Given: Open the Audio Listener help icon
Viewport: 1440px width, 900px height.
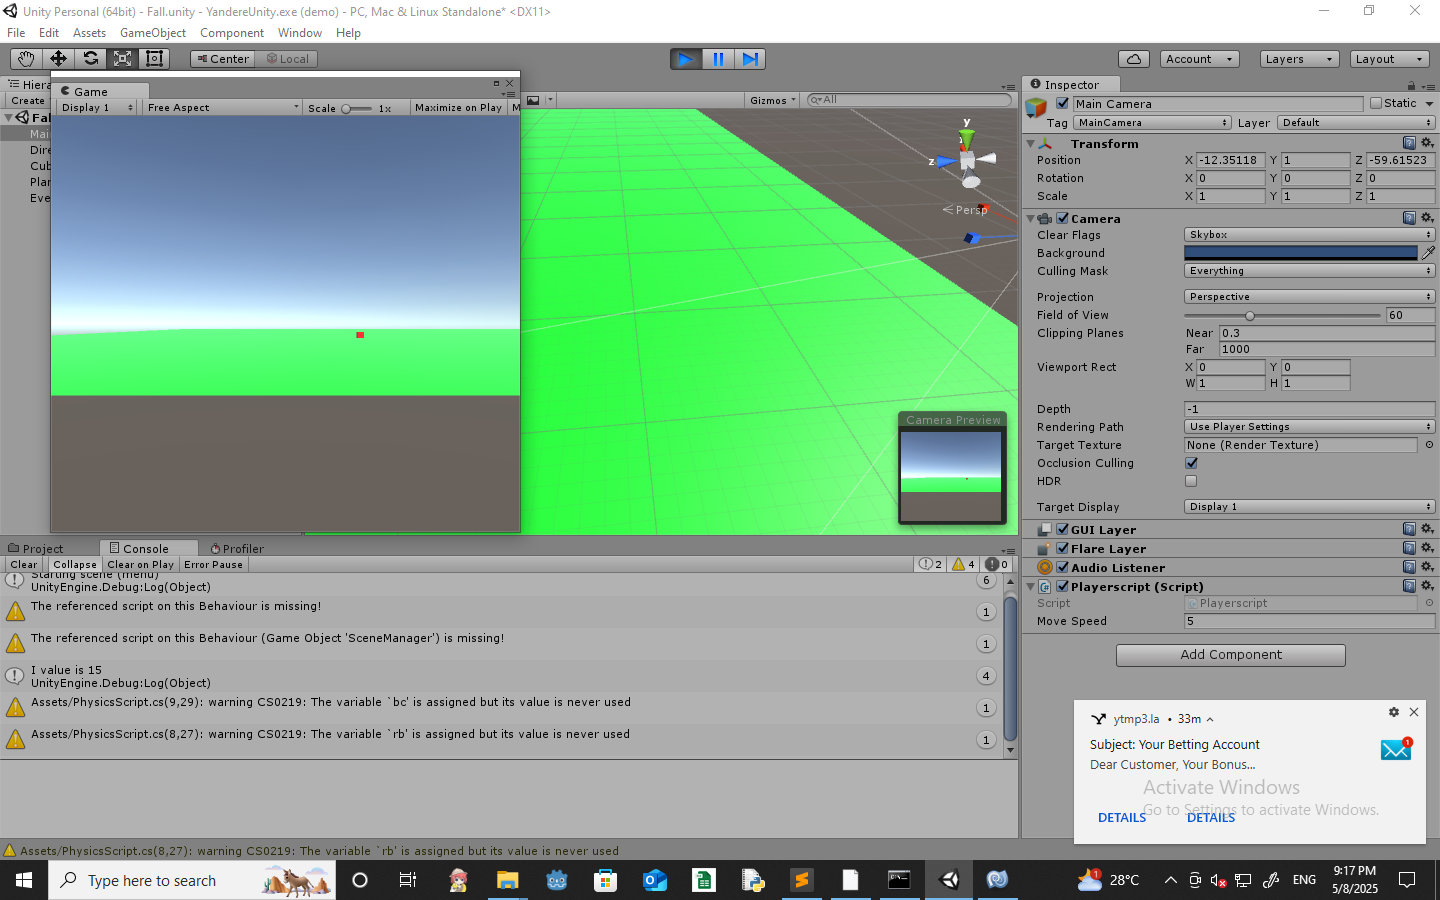Looking at the screenshot, I should [x=1409, y=567].
